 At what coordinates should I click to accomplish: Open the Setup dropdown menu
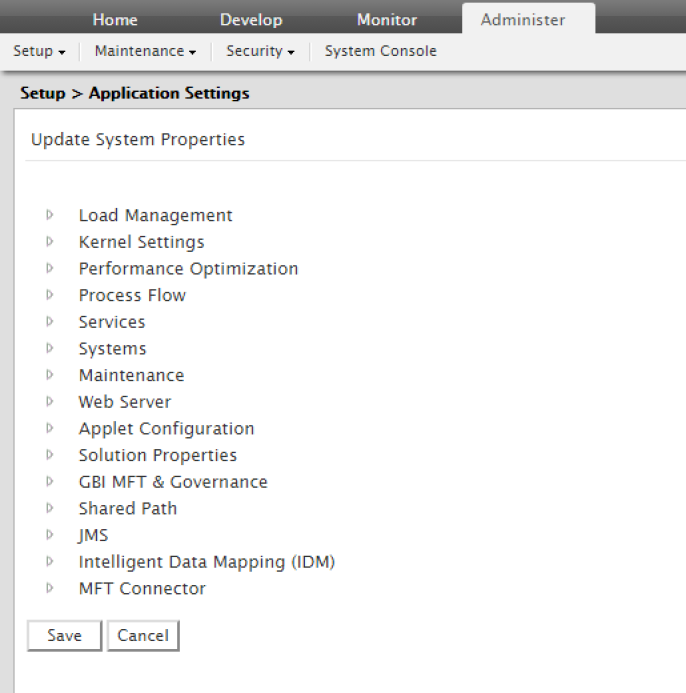[x=39, y=51]
